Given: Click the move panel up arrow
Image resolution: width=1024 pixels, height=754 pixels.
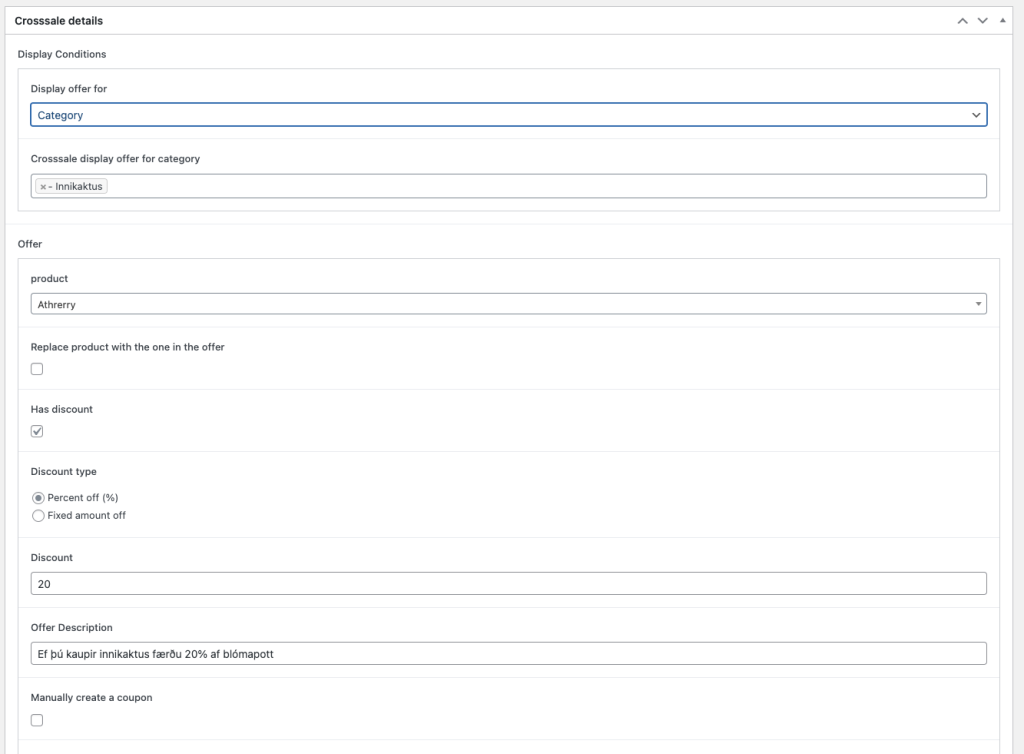Looking at the screenshot, I should point(962,21).
